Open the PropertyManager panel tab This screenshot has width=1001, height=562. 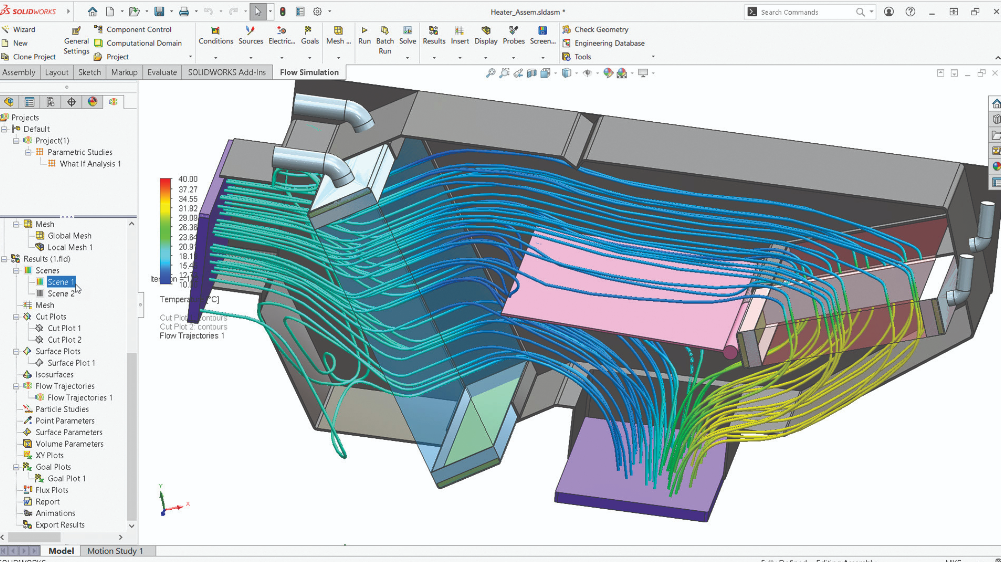pos(29,102)
